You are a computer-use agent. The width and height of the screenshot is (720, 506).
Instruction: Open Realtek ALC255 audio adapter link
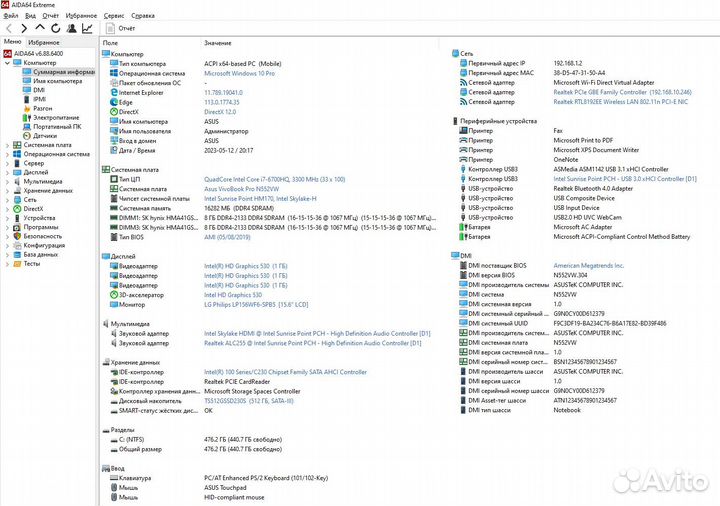(313, 343)
